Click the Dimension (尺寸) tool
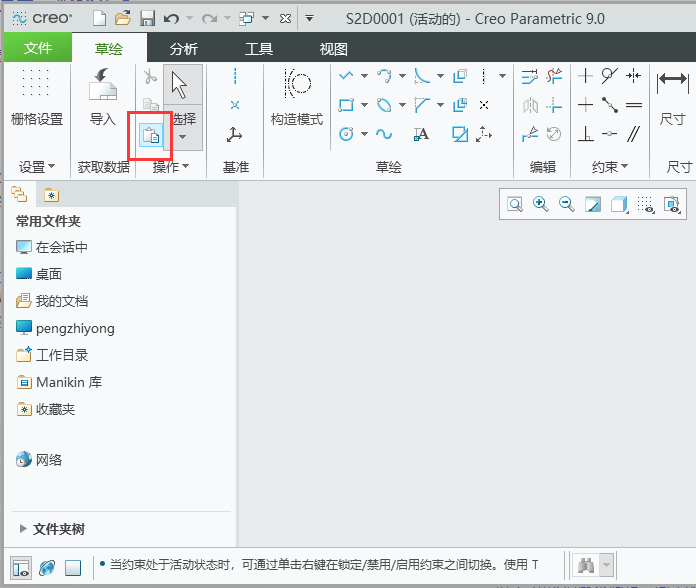Image resolution: width=696 pixels, height=588 pixels. coord(672,98)
